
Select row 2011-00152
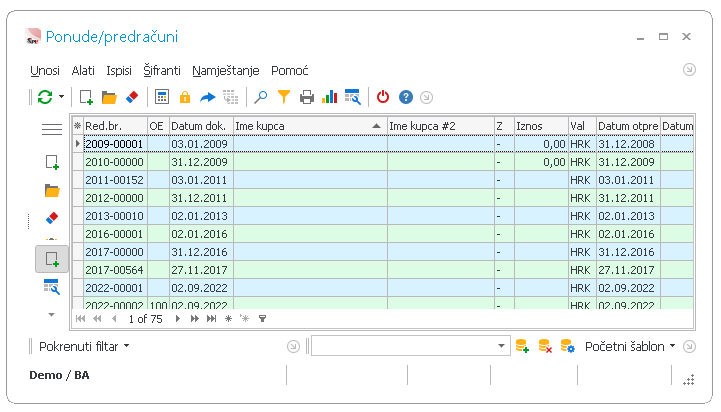[383, 180]
